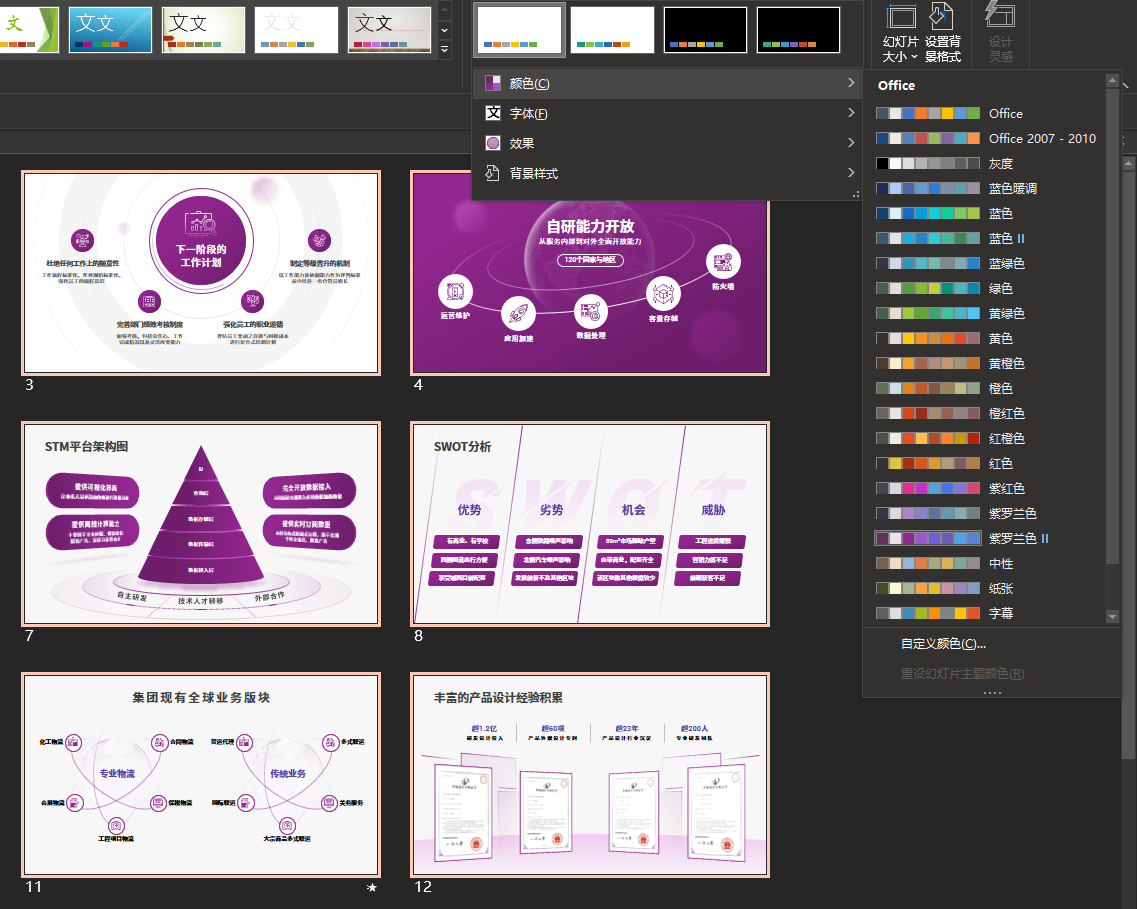
Task: Select the 红色 color scheme
Action: 985,463
